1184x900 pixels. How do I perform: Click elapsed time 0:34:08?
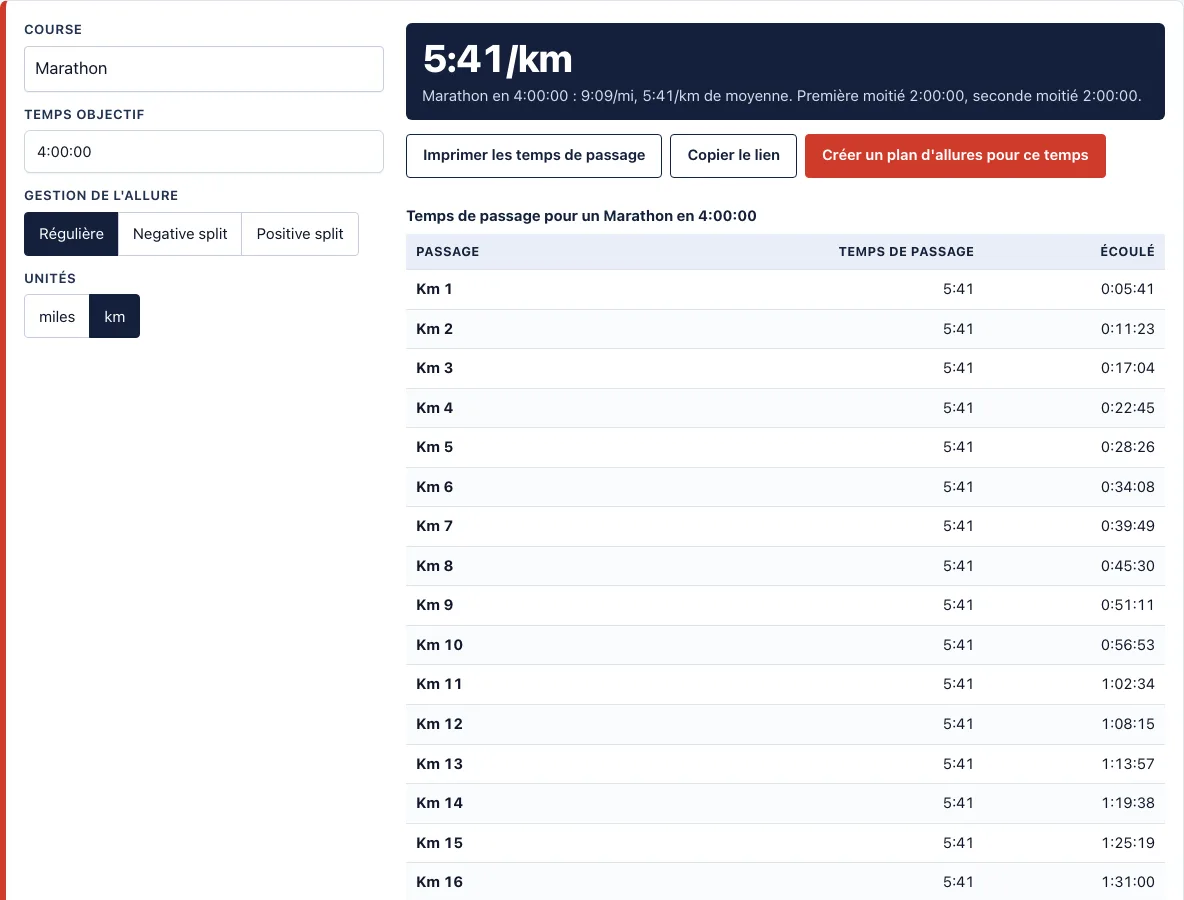(x=1127, y=487)
